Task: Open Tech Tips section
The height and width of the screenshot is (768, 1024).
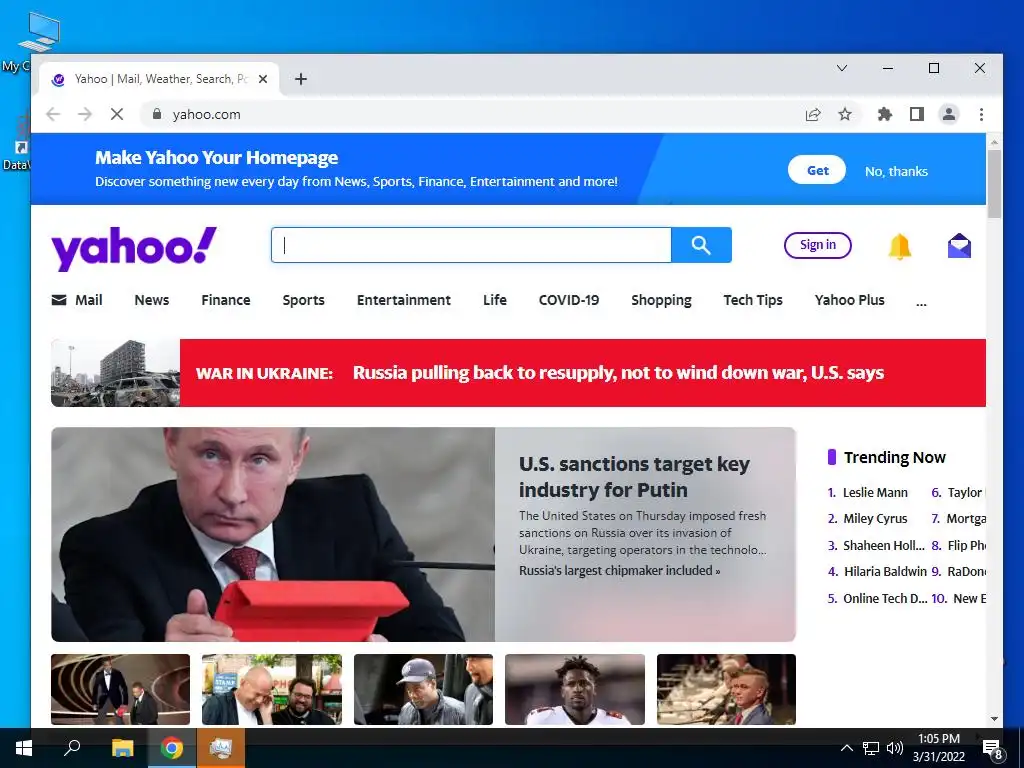Action: [752, 300]
